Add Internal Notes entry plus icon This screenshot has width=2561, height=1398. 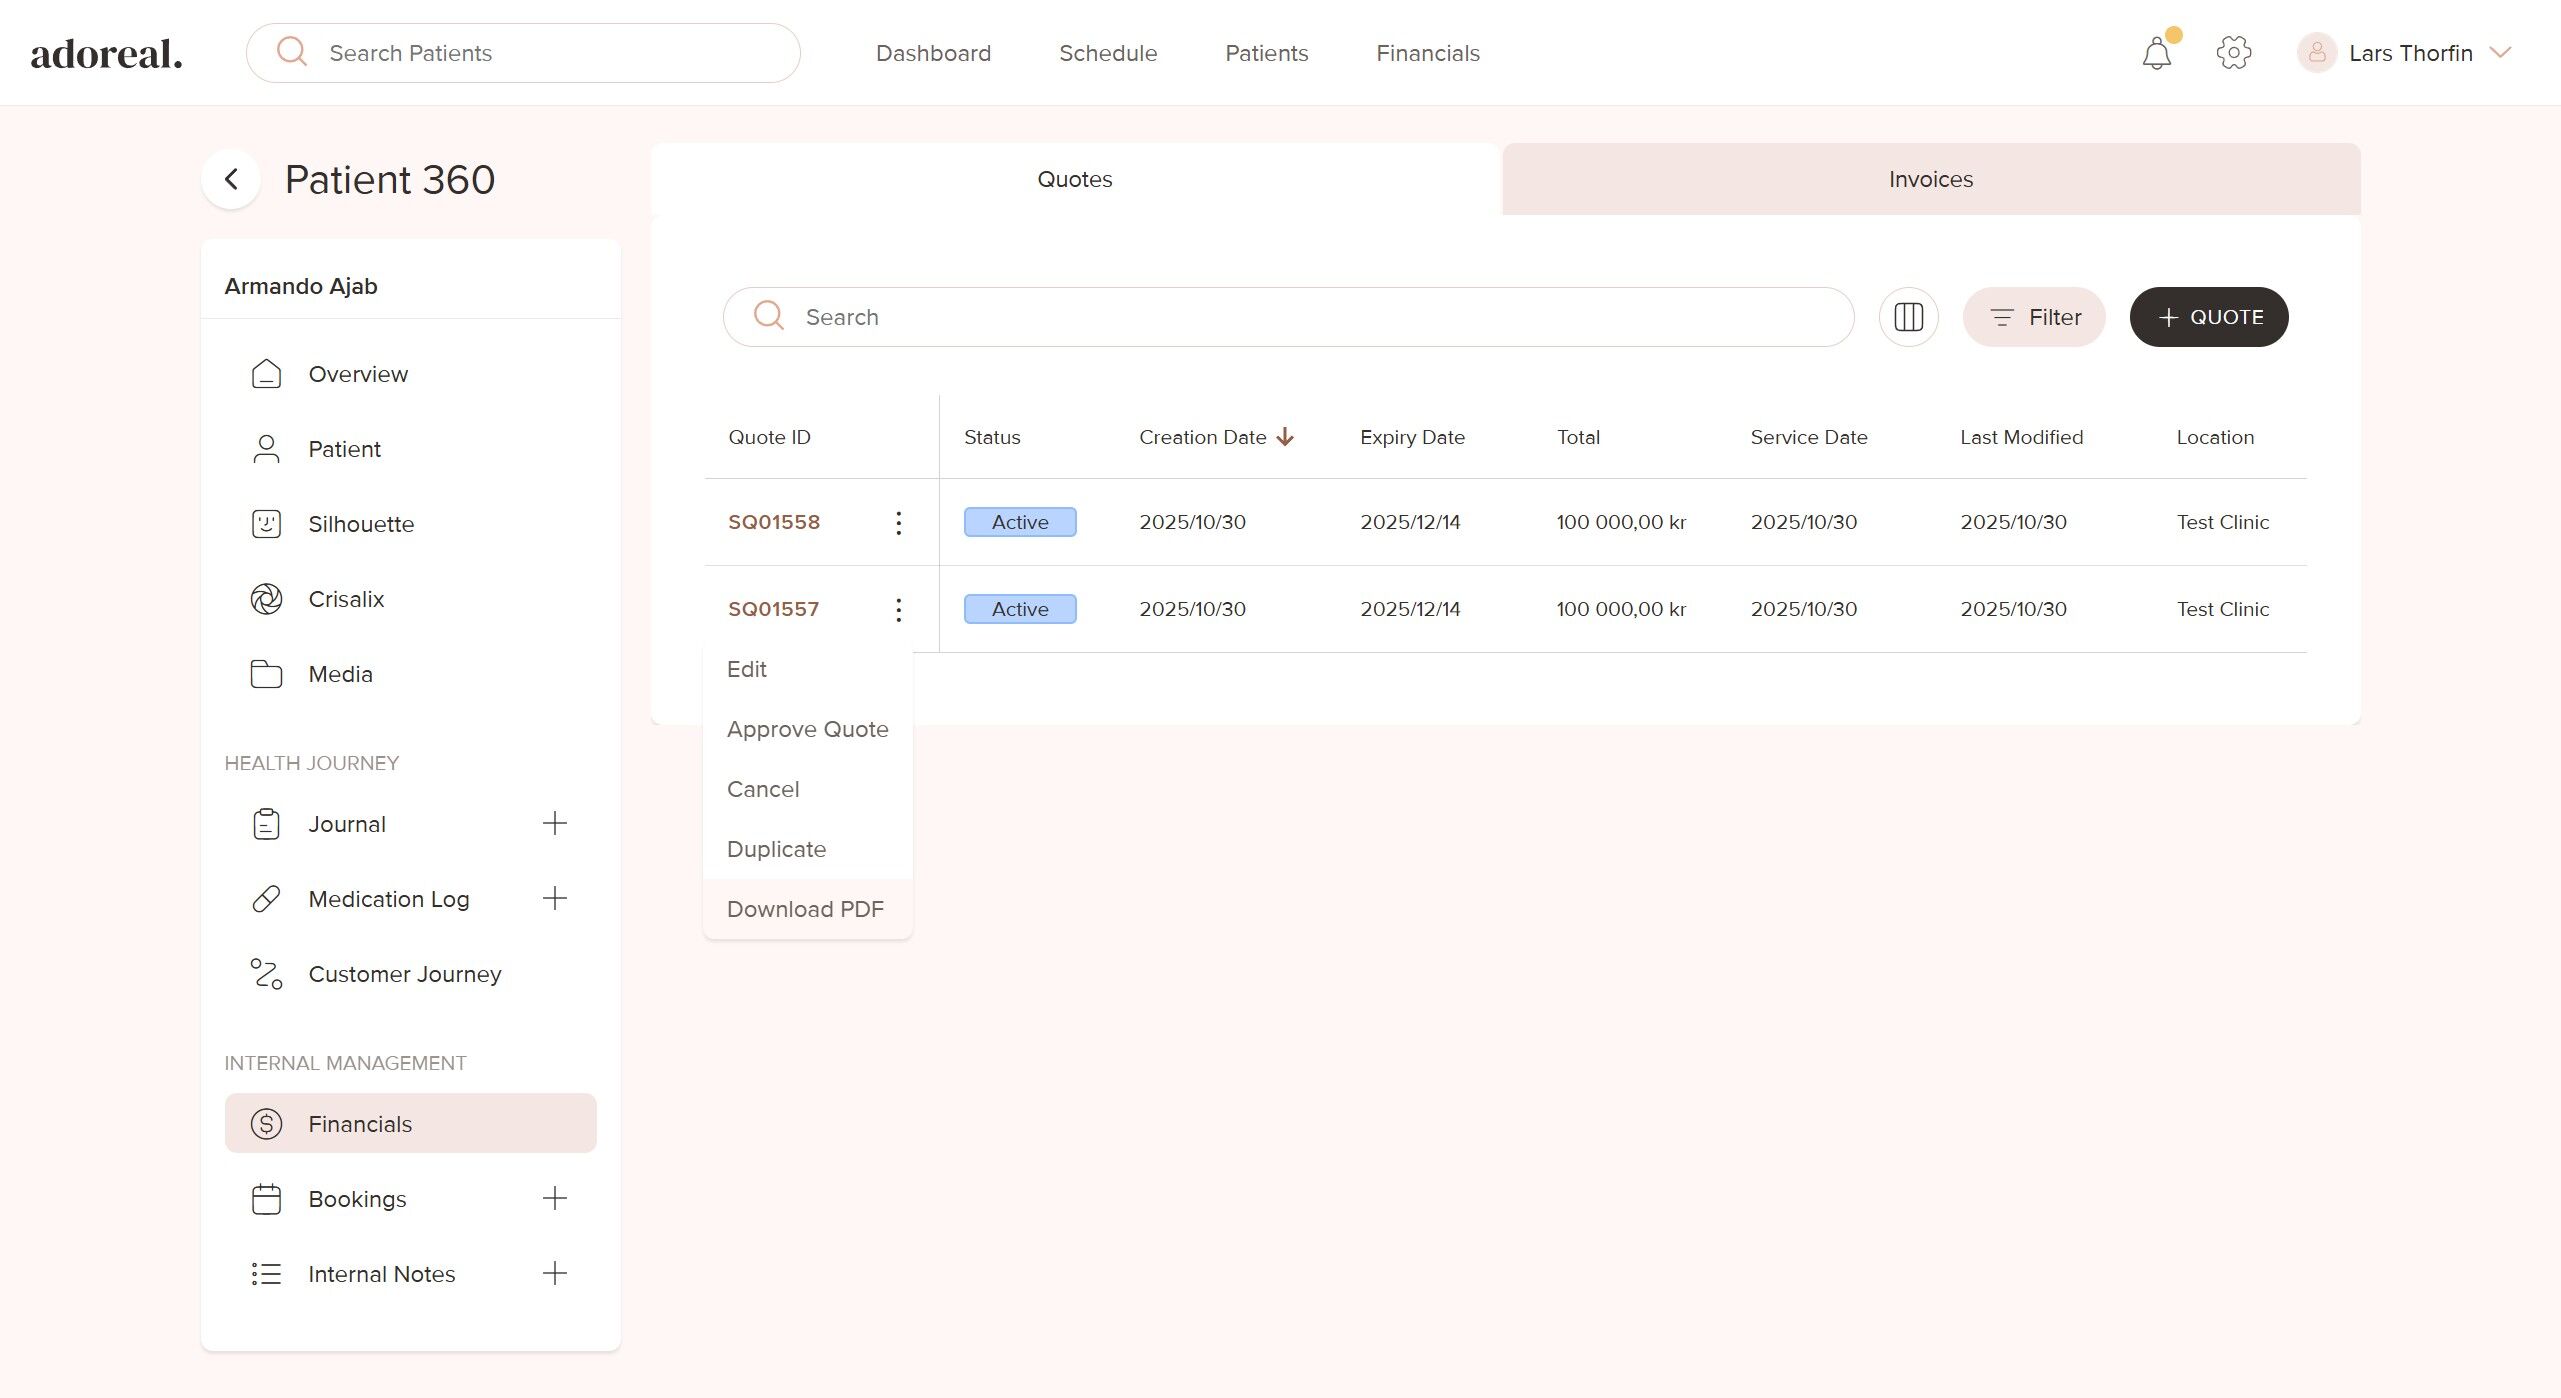pos(554,1274)
